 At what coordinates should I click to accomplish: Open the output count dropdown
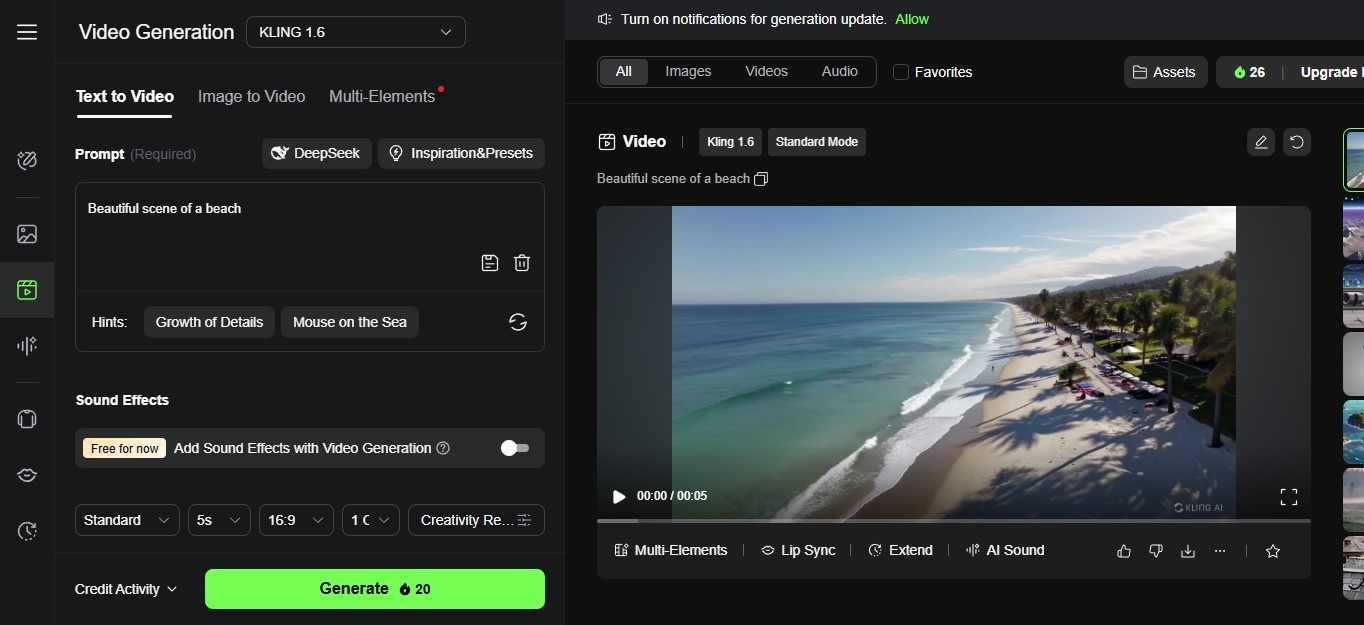pyautogui.click(x=371, y=520)
